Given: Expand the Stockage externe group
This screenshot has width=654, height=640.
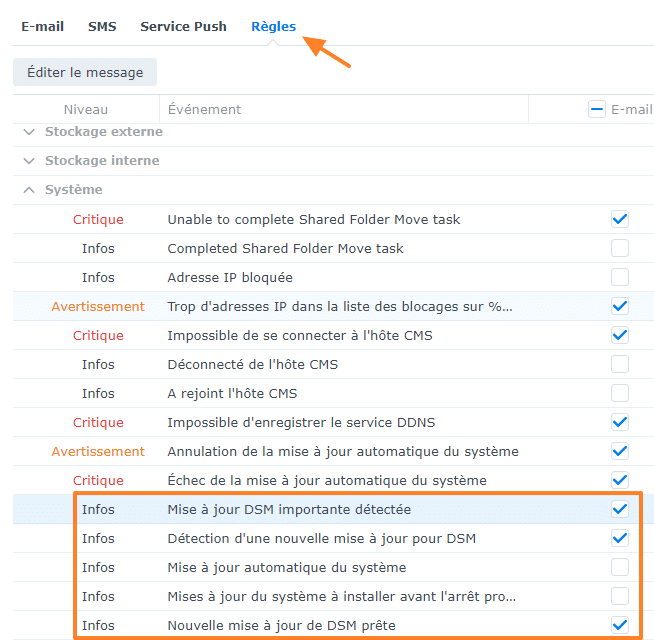Looking at the screenshot, I should point(30,132).
